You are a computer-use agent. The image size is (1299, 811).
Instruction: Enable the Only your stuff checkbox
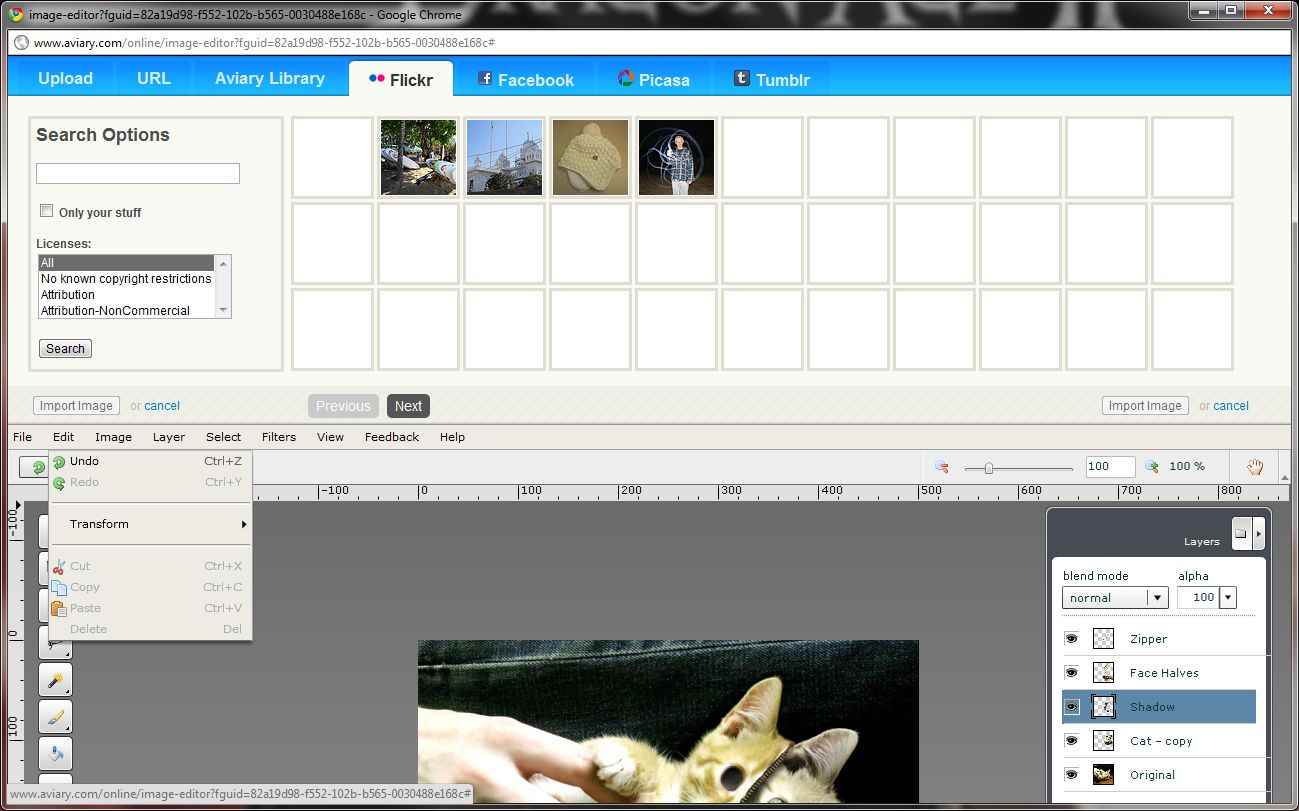coord(46,210)
